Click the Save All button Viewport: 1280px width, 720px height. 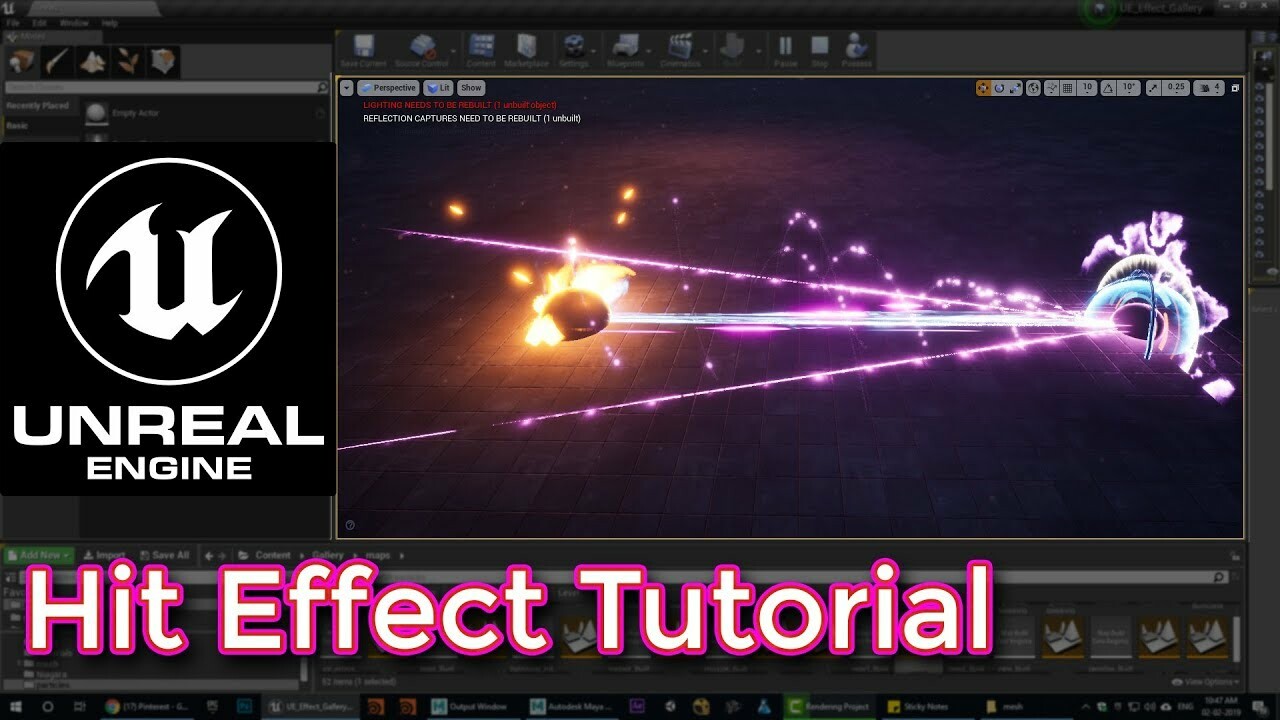tap(165, 555)
